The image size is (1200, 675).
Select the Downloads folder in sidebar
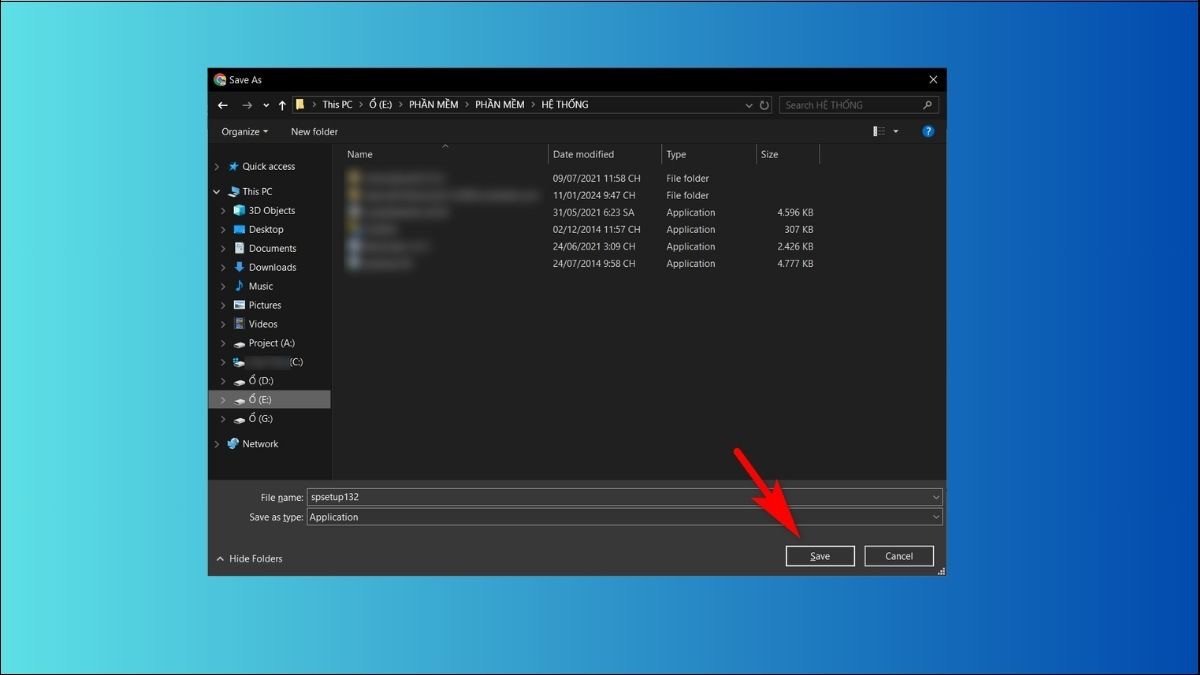click(272, 267)
